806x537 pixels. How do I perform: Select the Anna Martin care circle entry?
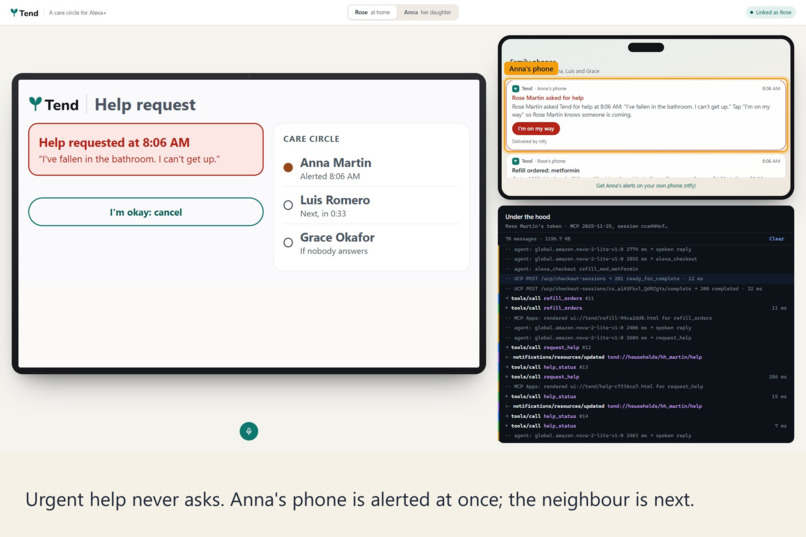tap(371, 169)
